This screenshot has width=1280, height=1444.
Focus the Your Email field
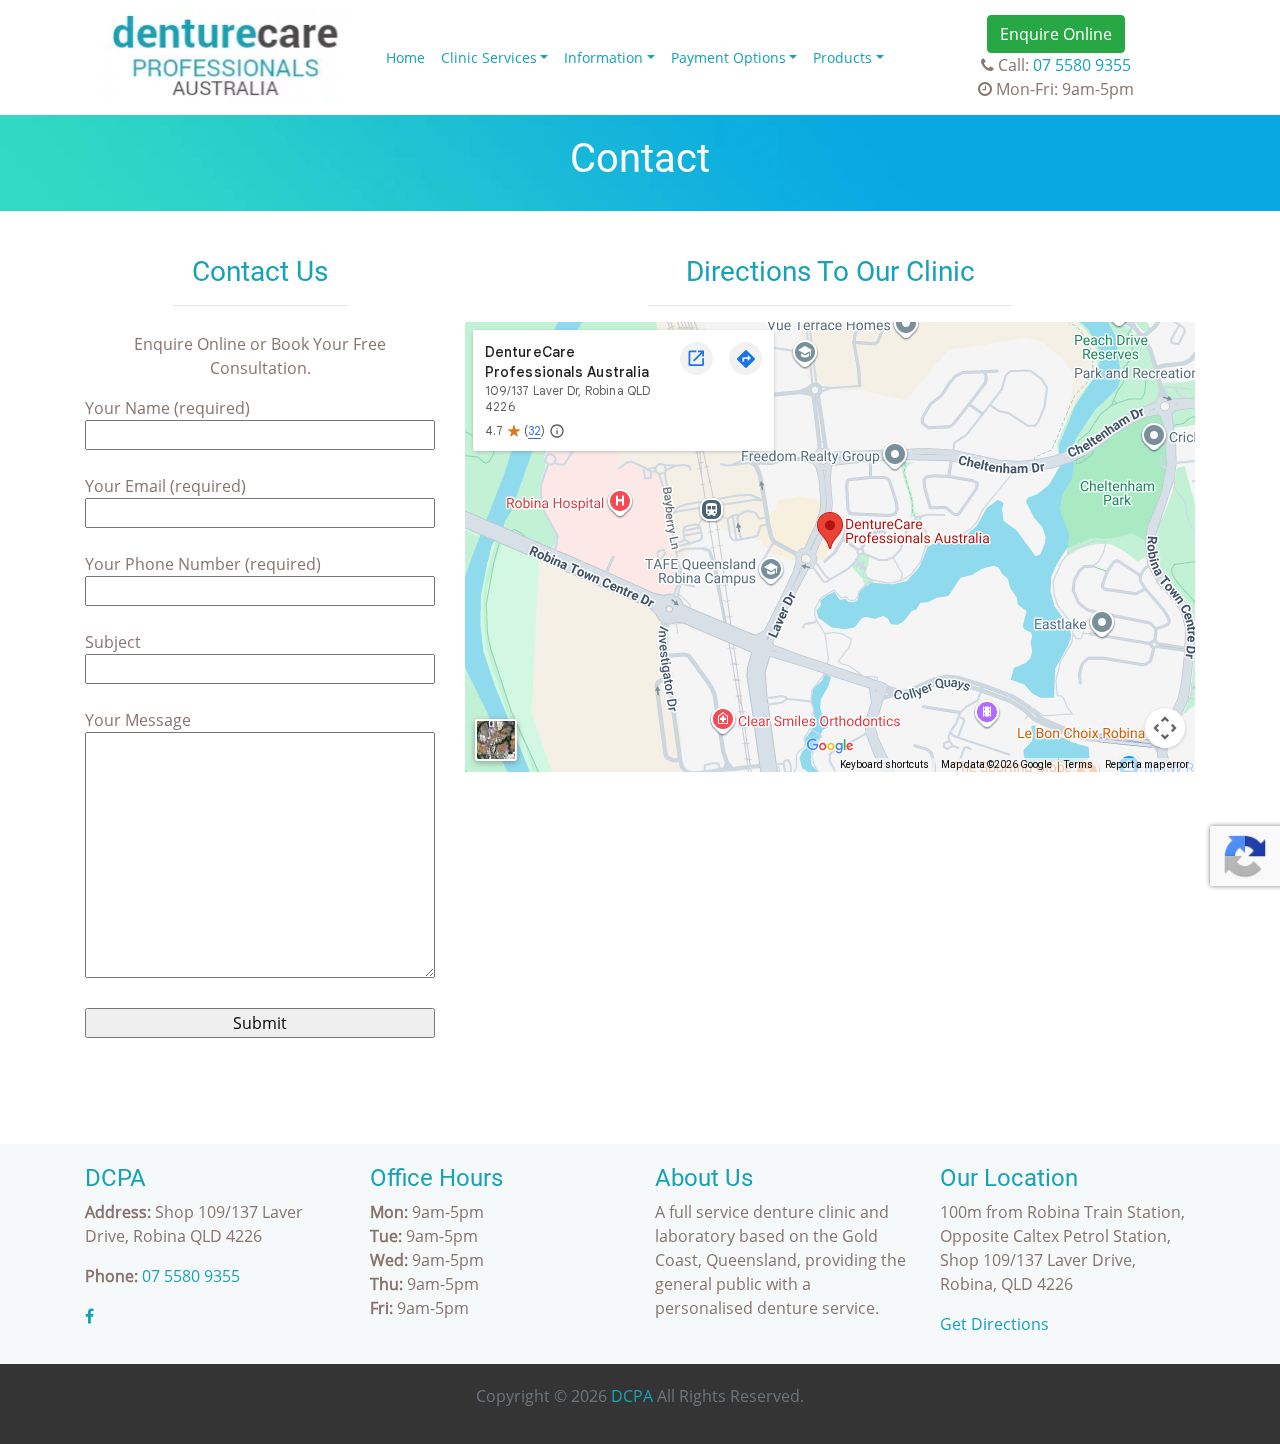[260, 513]
